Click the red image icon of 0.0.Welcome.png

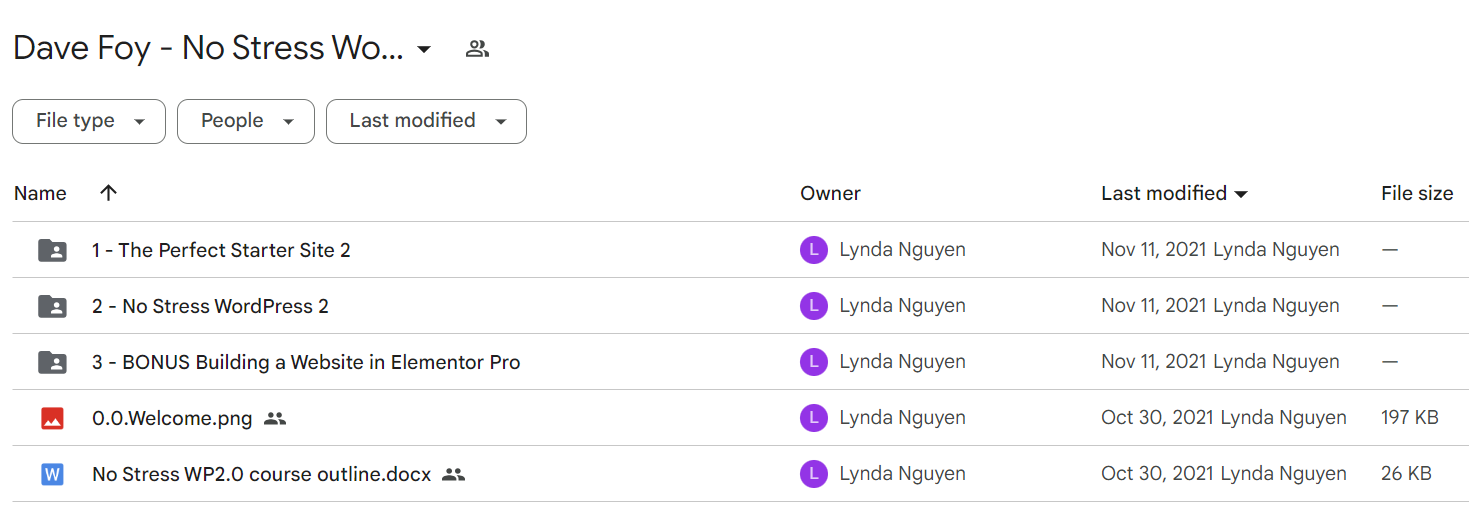click(x=52, y=418)
